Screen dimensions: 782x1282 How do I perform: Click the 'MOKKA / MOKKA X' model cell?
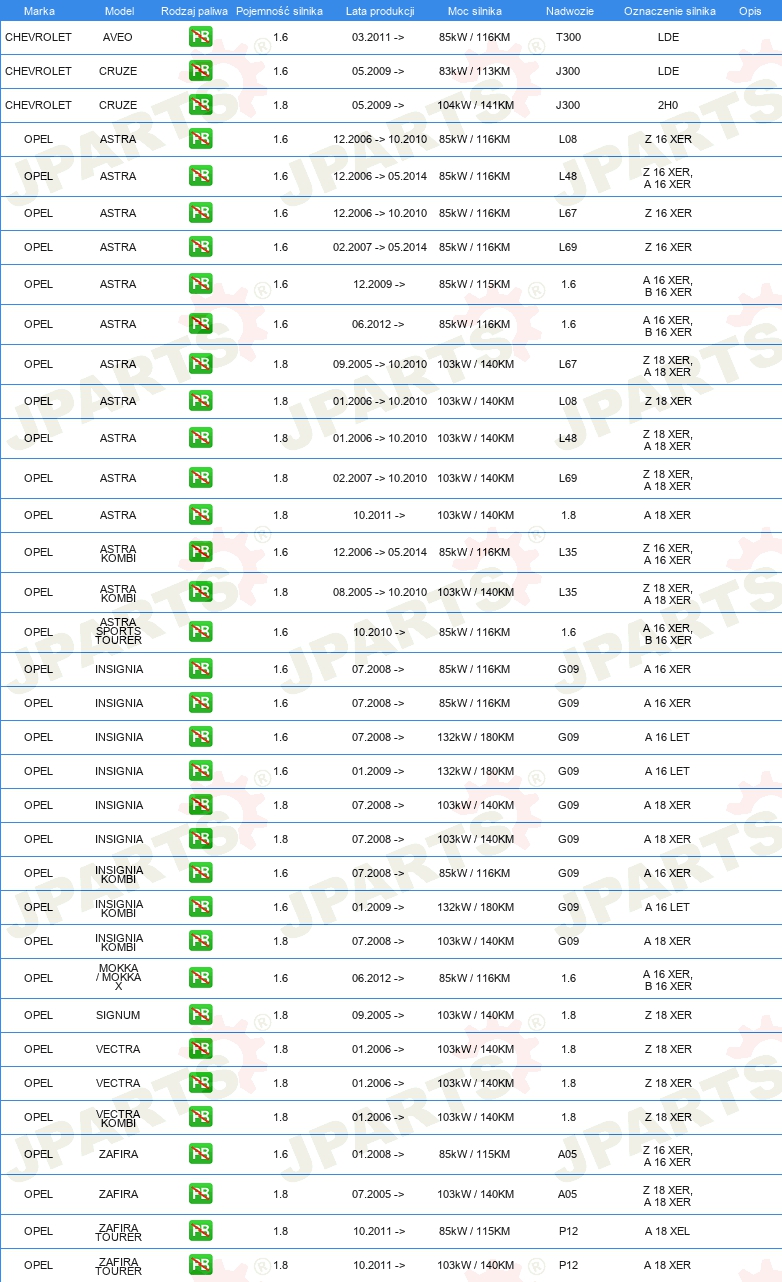(x=118, y=978)
